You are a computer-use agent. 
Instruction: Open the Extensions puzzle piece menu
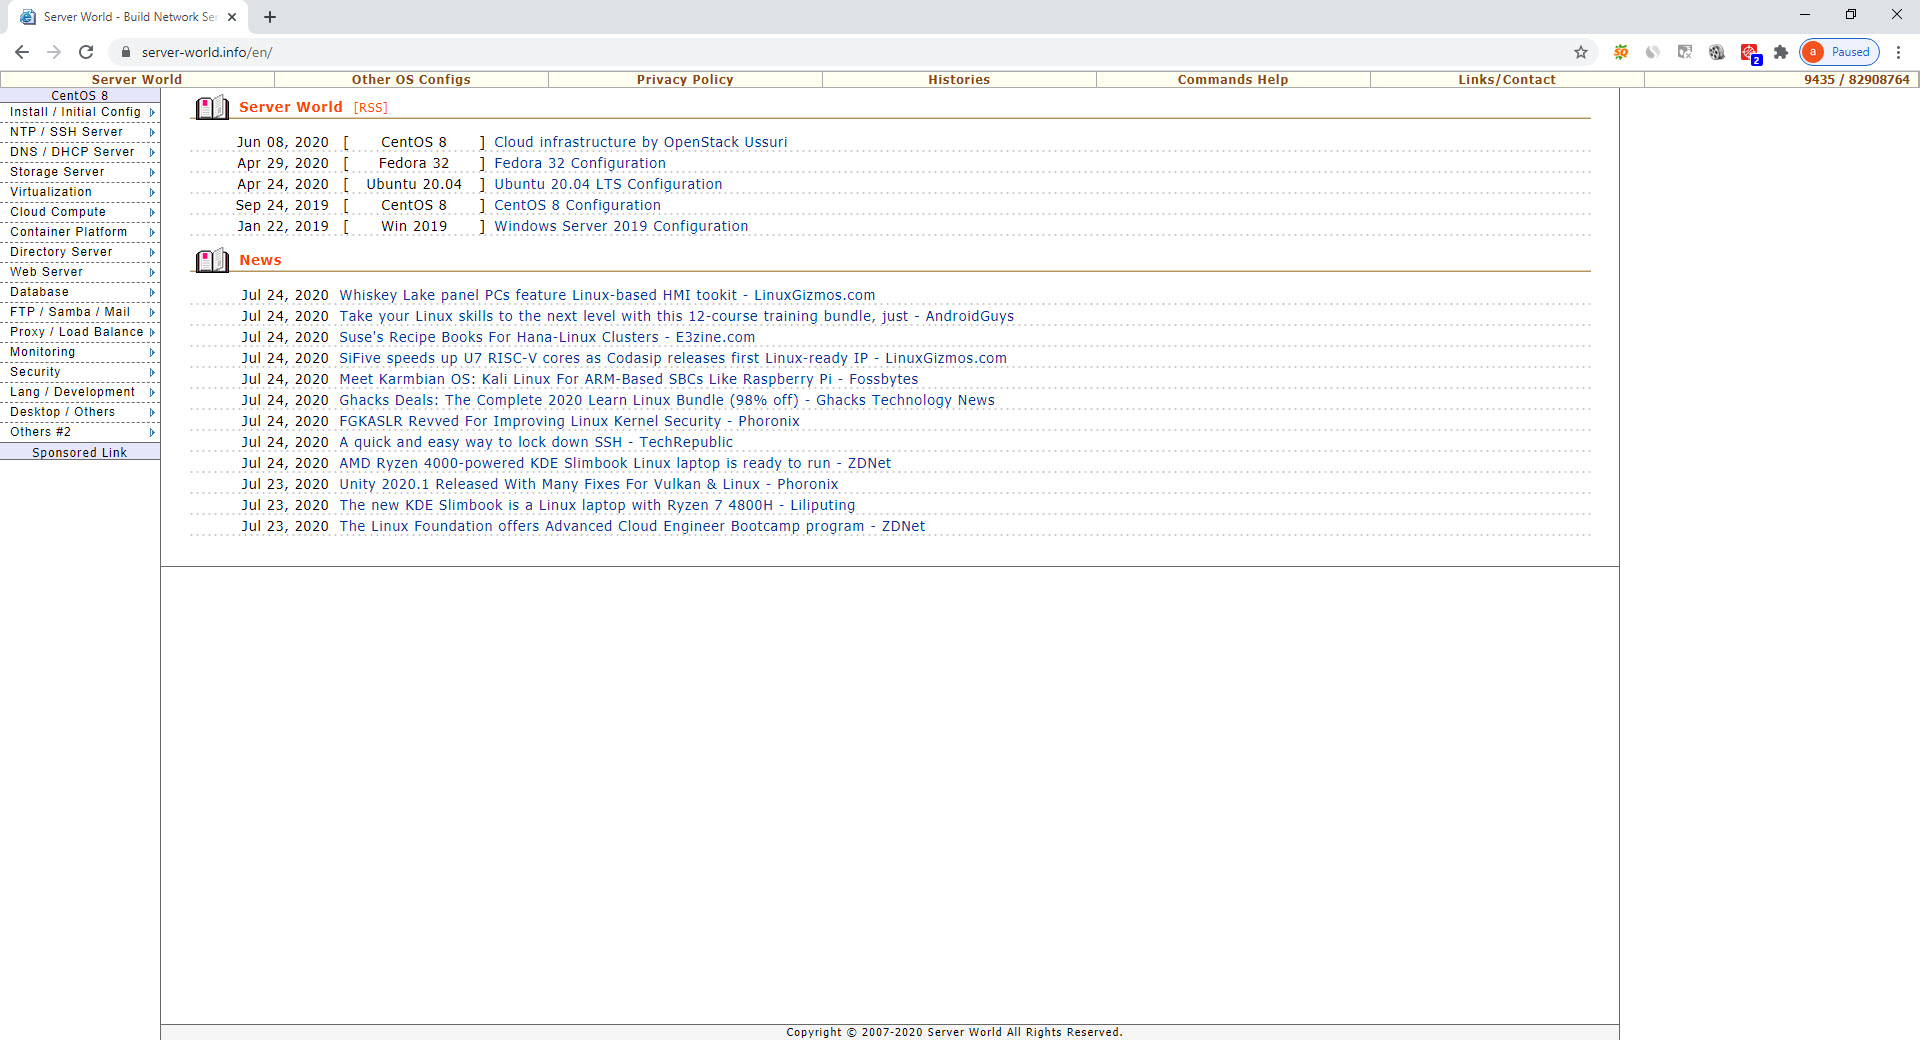point(1781,52)
